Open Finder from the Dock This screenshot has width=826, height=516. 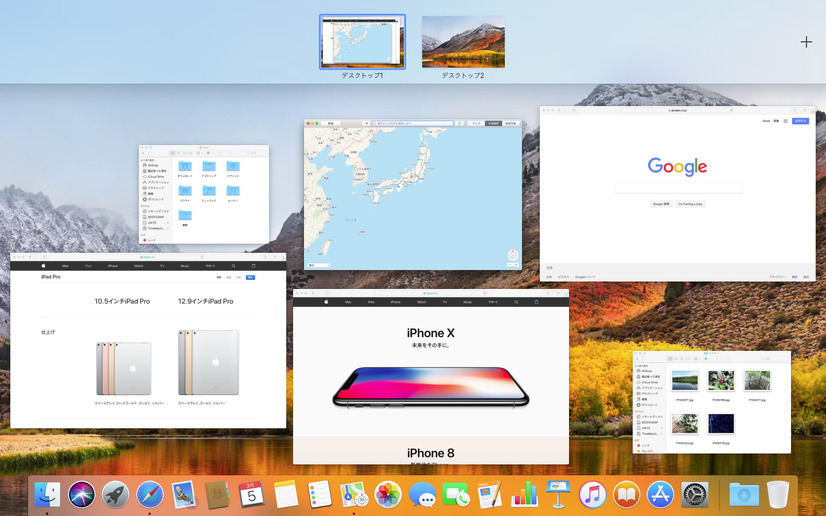pyautogui.click(x=47, y=494)
